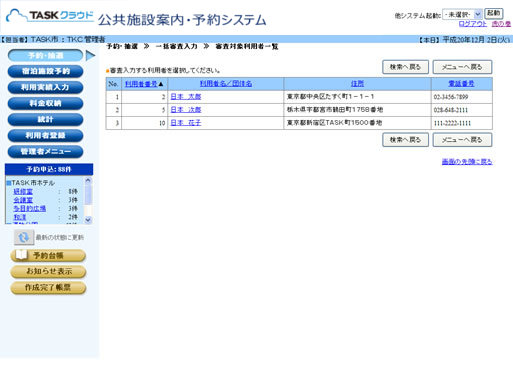Click the 画面の先頭に戻る link
Screen dimensions: 513x366
(x=467, y=162)
